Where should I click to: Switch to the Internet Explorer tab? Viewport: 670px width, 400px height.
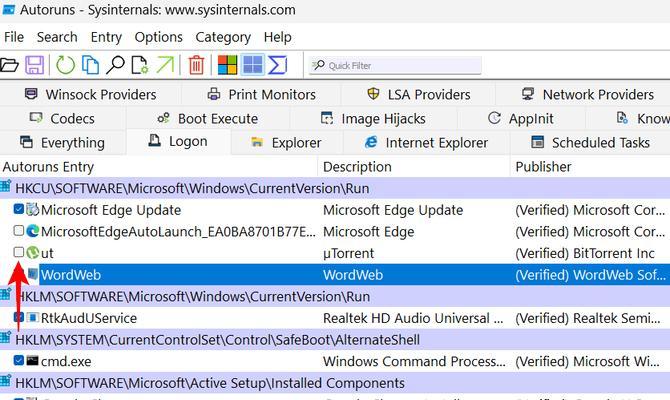tap(426, 143)
